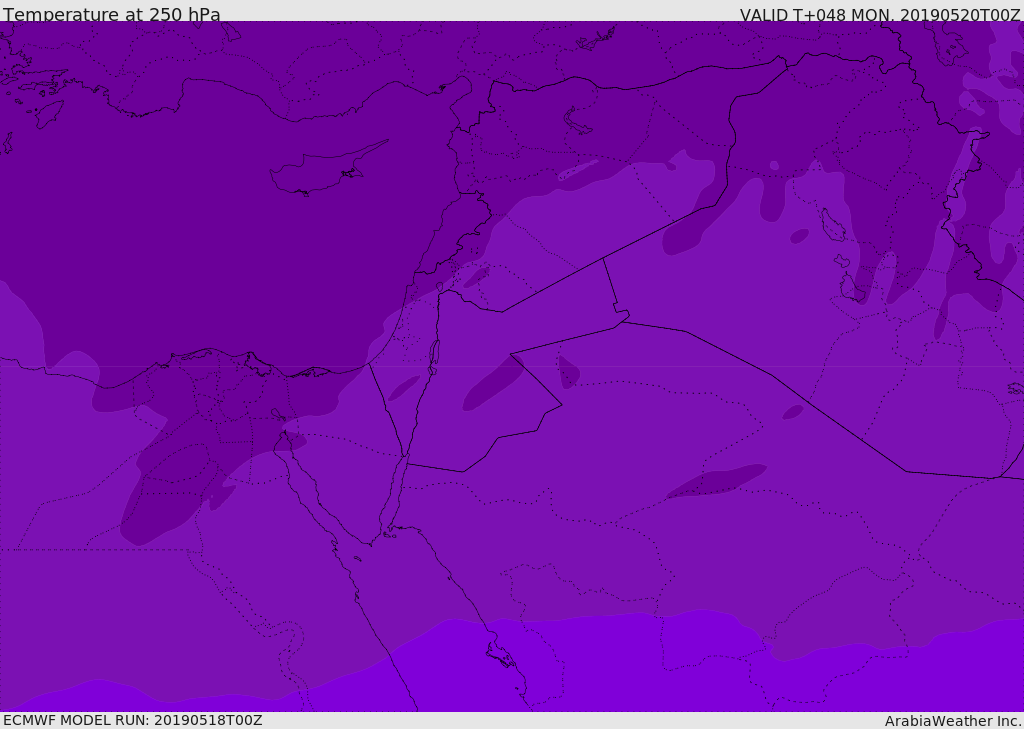Click the elongated dark patch over central Saudi Arabia
1024x729 pixels.
(716, 480)
